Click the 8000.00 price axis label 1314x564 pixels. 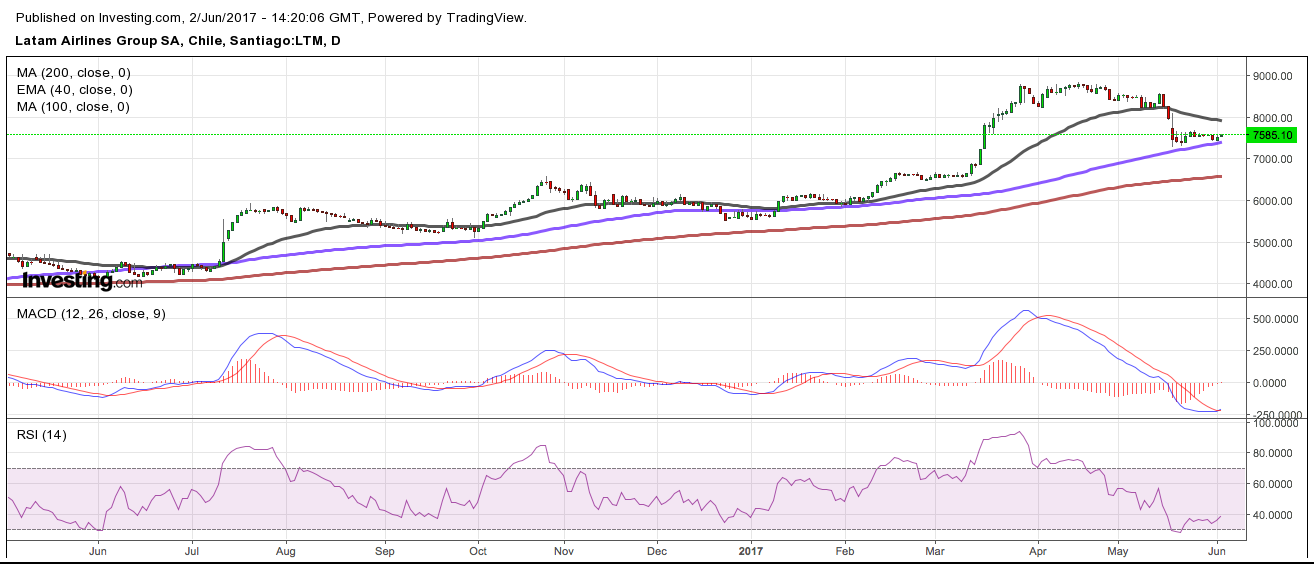tap(1272, 118)
